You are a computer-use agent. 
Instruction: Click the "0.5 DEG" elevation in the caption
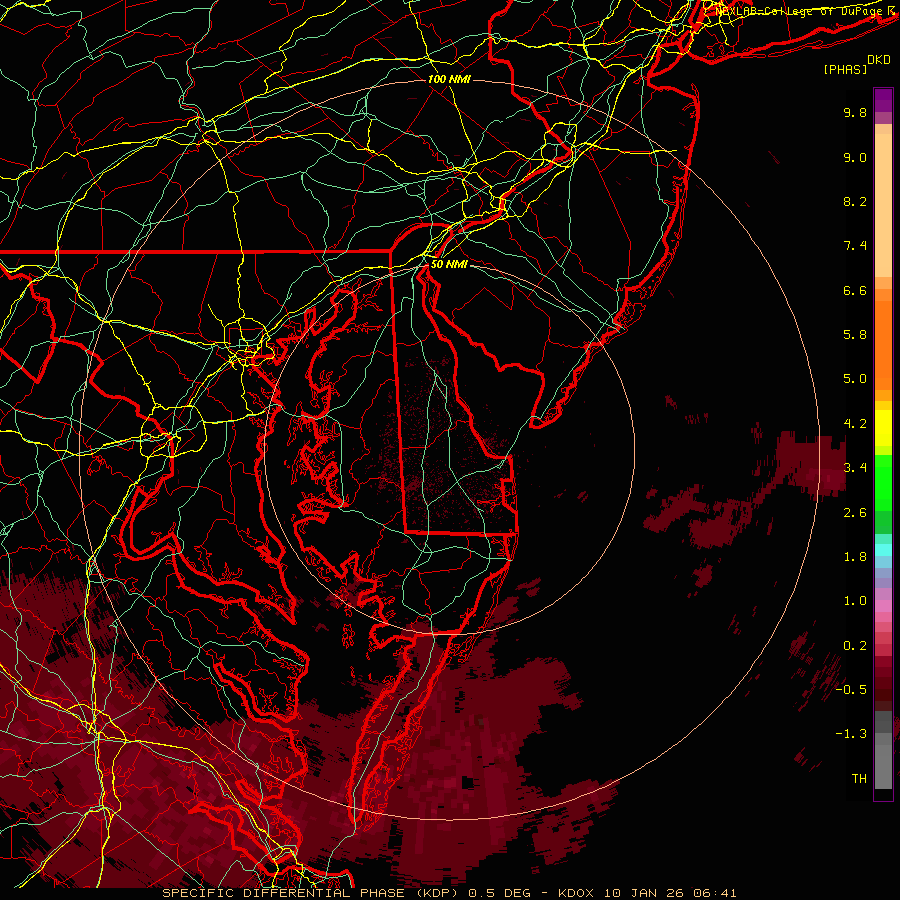pos(501,893)
